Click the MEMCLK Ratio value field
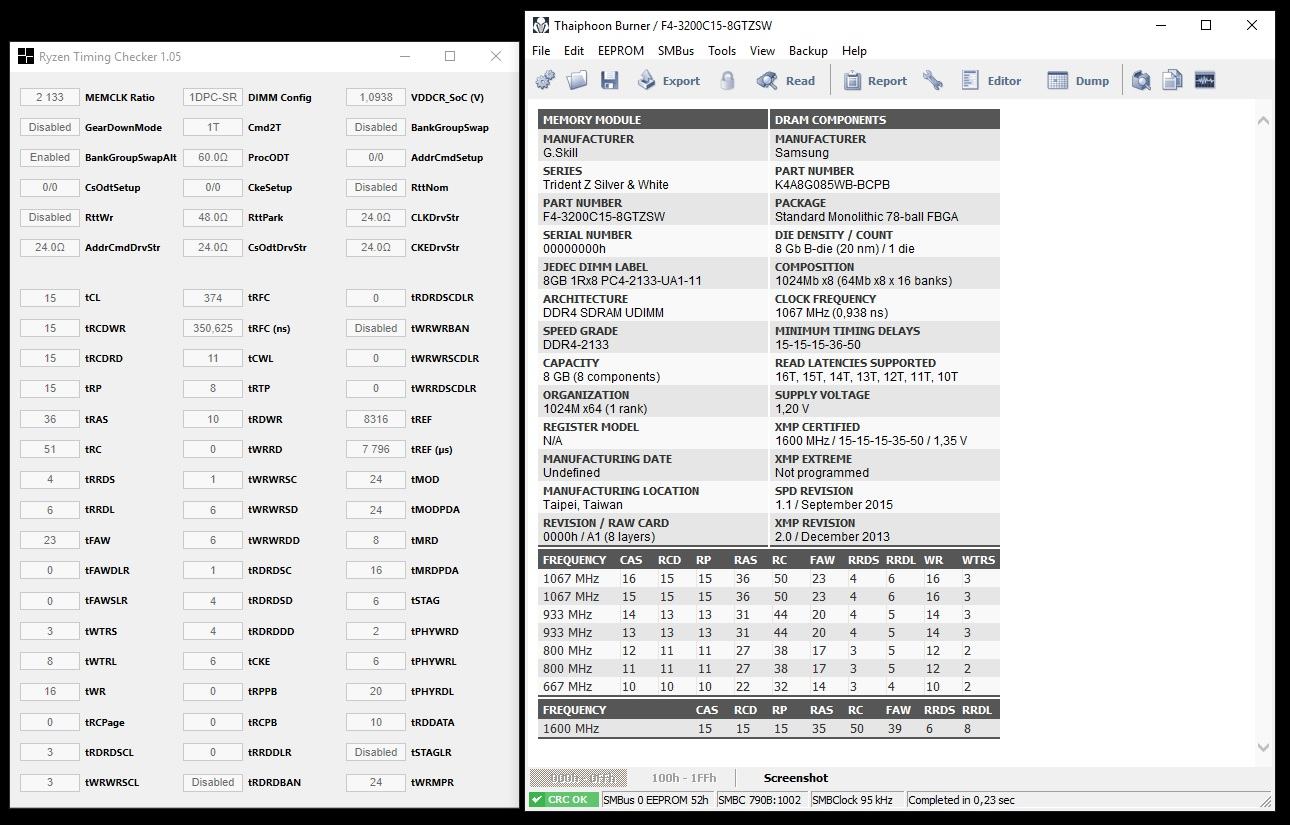The image size is (1290, 825). (x=50, y=97)
